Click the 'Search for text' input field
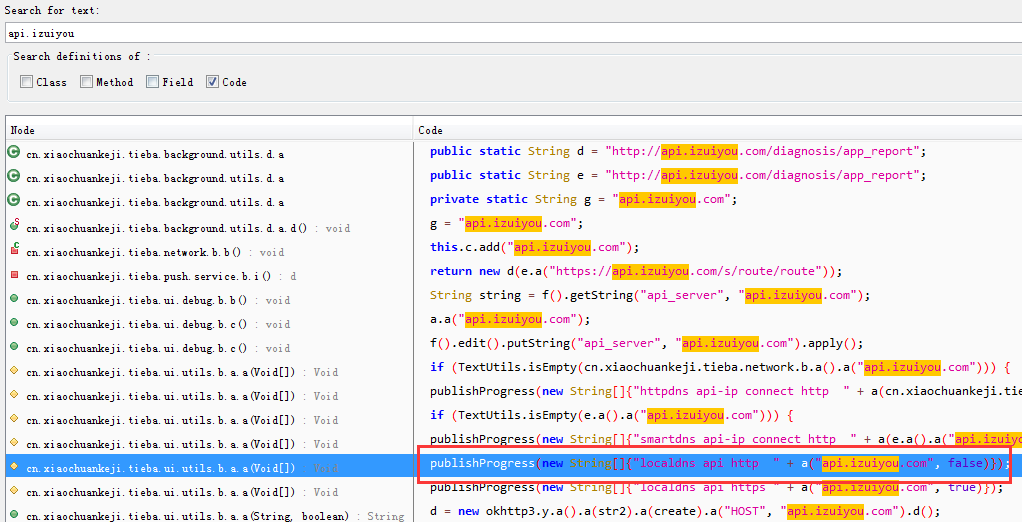Image resolution: width=1022 pixels, height=522 pixels. coord(500,33)
